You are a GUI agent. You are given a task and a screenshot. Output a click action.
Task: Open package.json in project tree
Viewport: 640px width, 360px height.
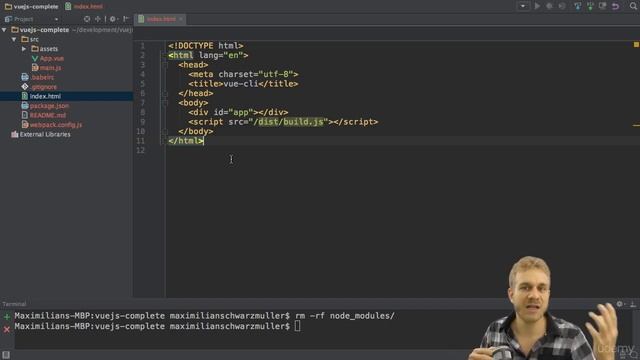45,106
